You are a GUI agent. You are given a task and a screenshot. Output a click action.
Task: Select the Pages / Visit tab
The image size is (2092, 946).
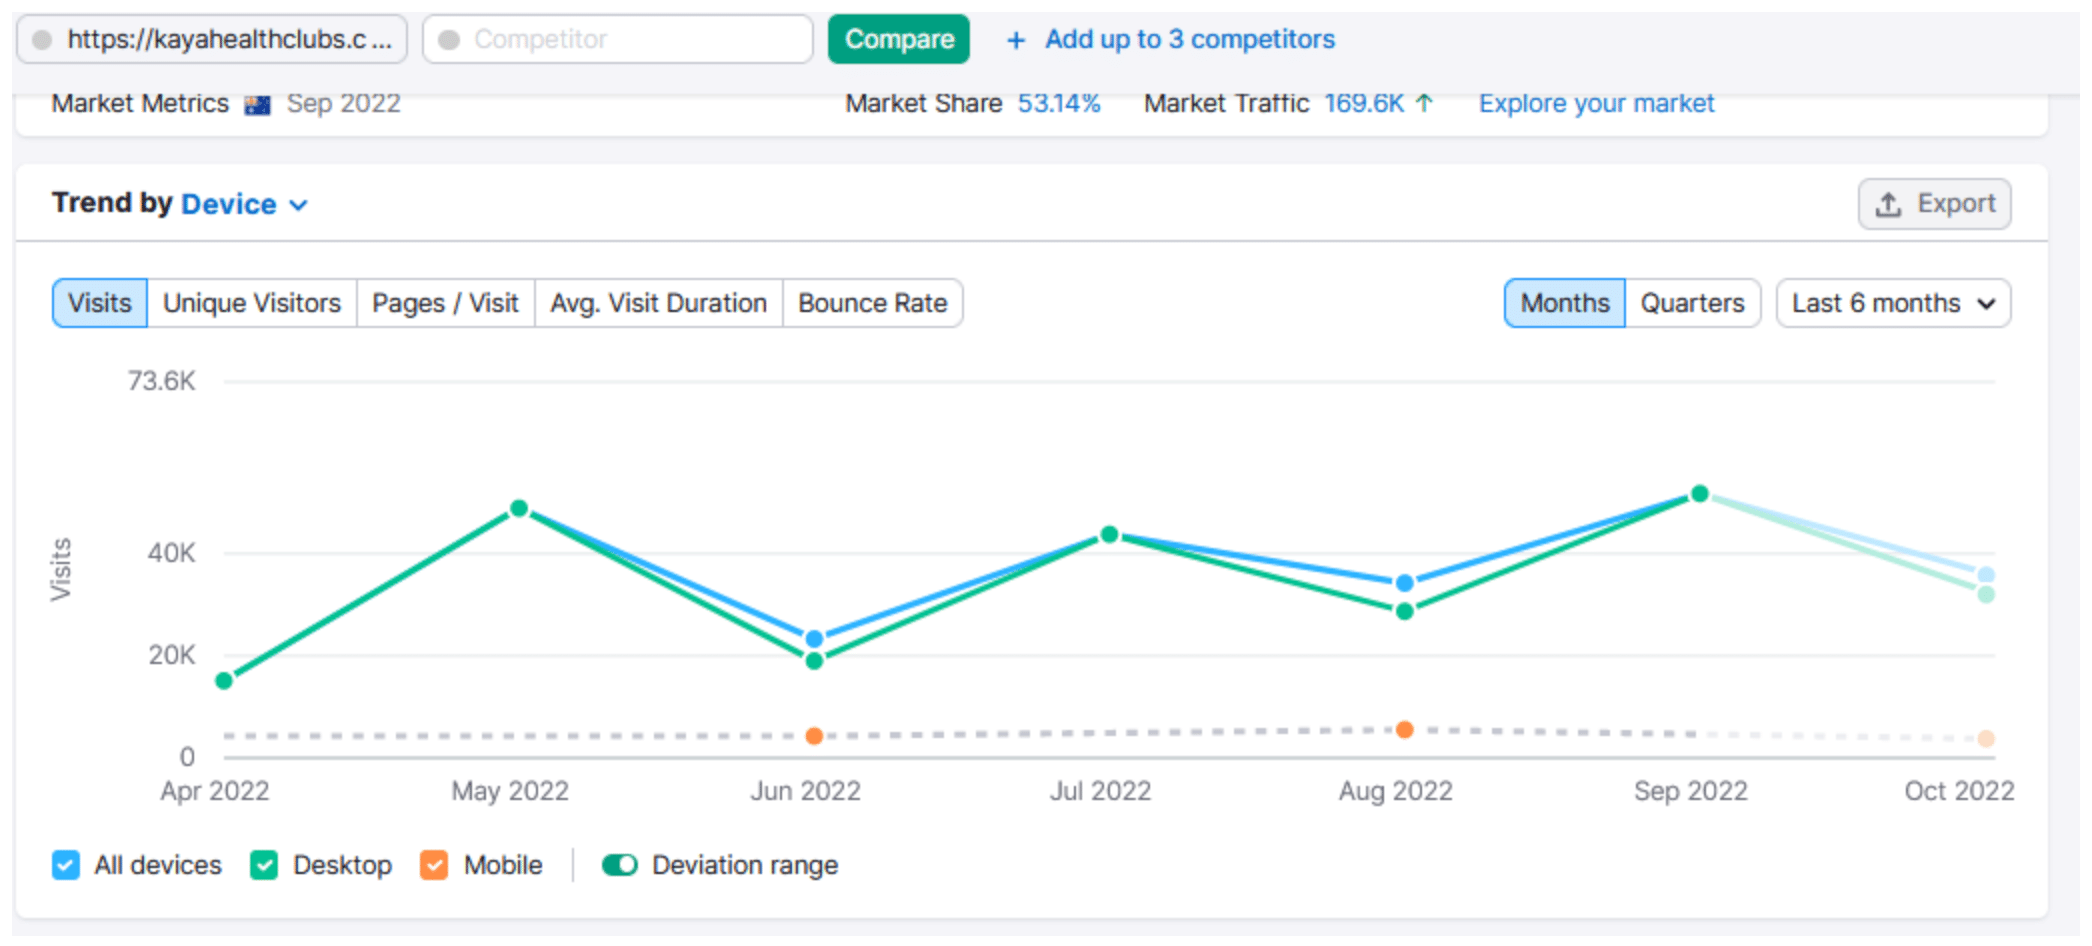pyautogui.click(x=445, y=303)
